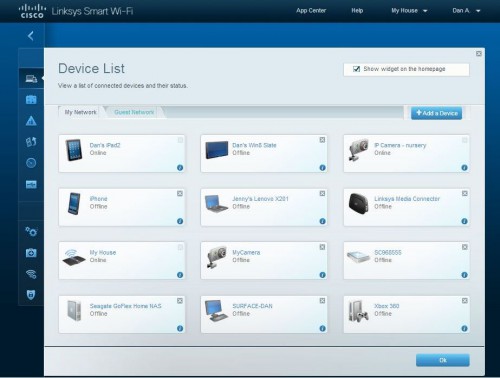Open the Guest Access sidebar icon

pos(31,99)
